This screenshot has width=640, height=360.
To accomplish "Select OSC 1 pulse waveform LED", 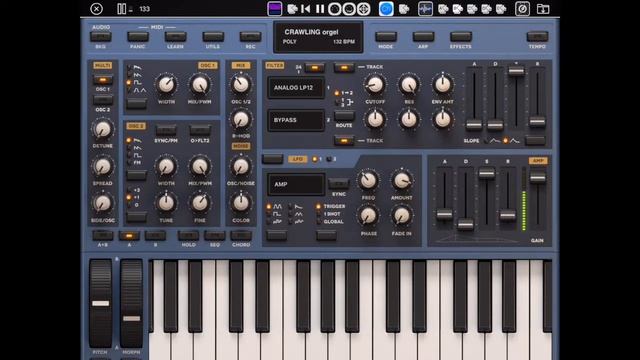I will pos(130,82).
